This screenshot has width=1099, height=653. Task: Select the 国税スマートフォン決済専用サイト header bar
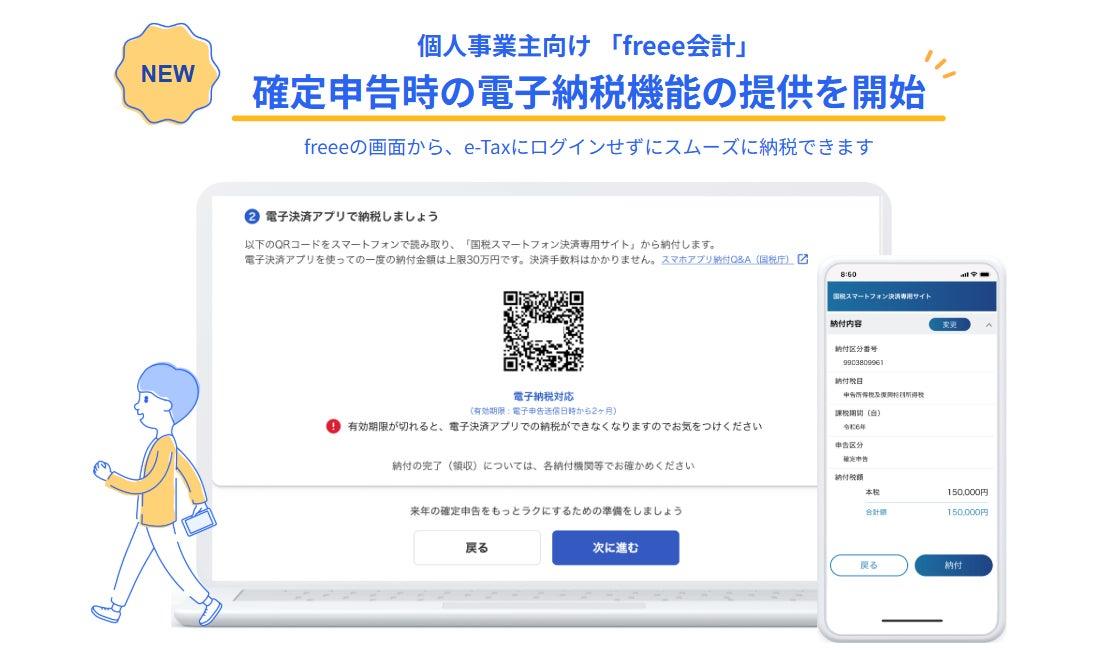[x=911, y=296]
